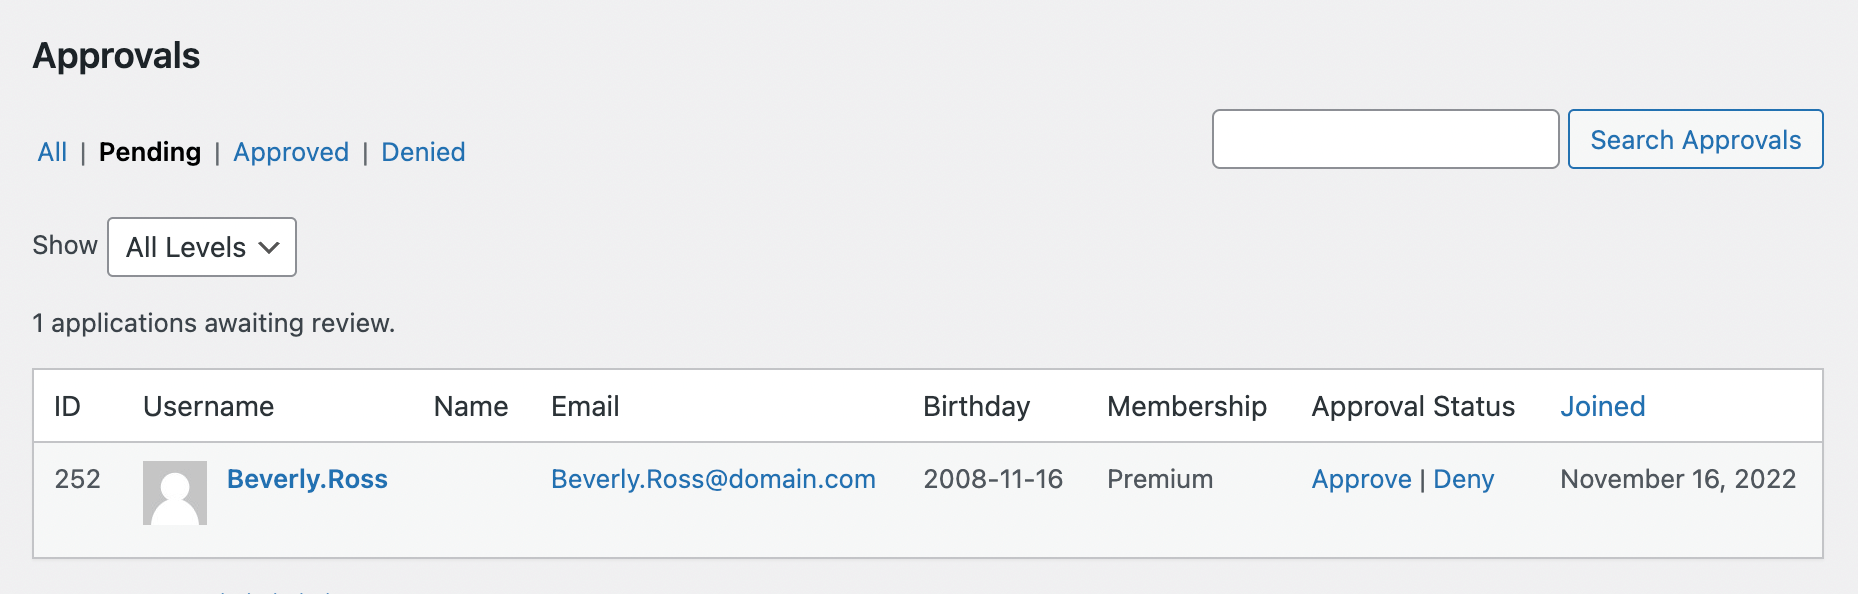Open the Beverly.Ross username link
Viewport: 1858px width, 594px height.
point(307,480)
